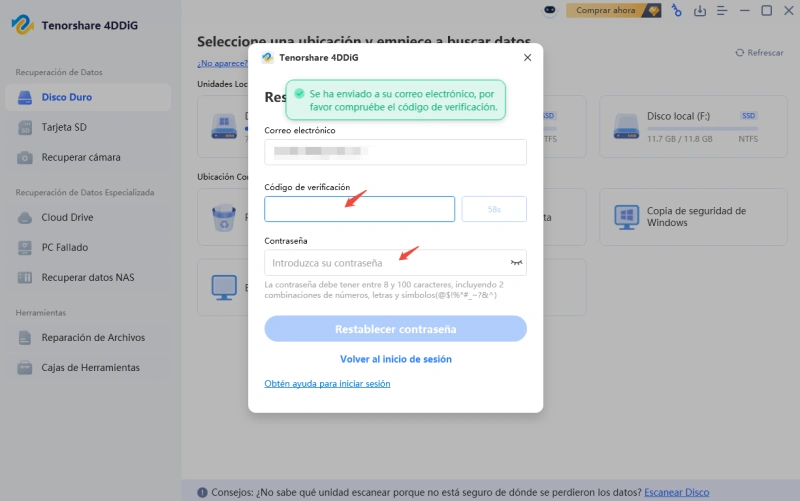The width and height of the screenshot is (800, 501).
Task: Click Restablecer contraseña button
Action: pyautogui.click(x=395, y=329)
